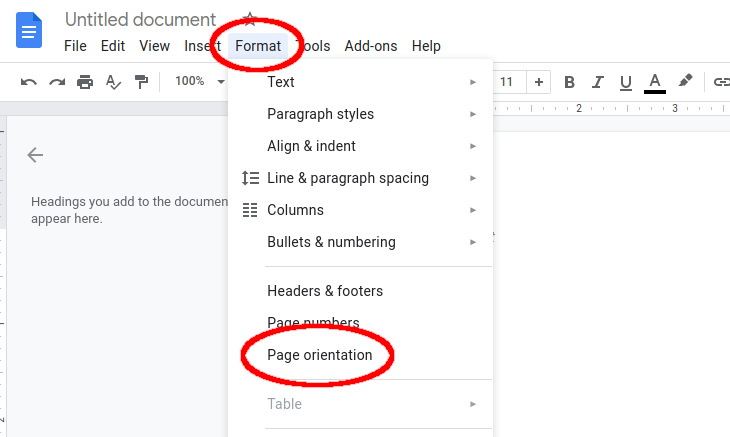Image resolution: width=730 pixels, height=437 pixels.
Task: Increase font size with plus button
Action: tap(539, 82)
